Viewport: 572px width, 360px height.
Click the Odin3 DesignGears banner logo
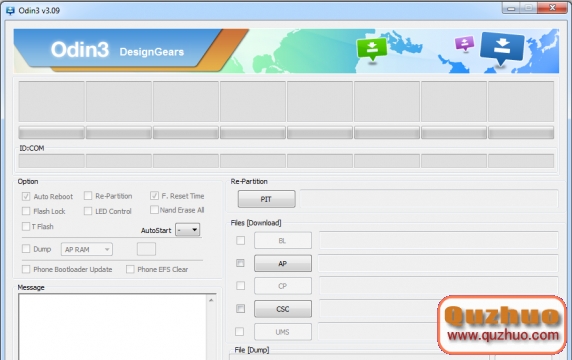click(x=117, y=50)
